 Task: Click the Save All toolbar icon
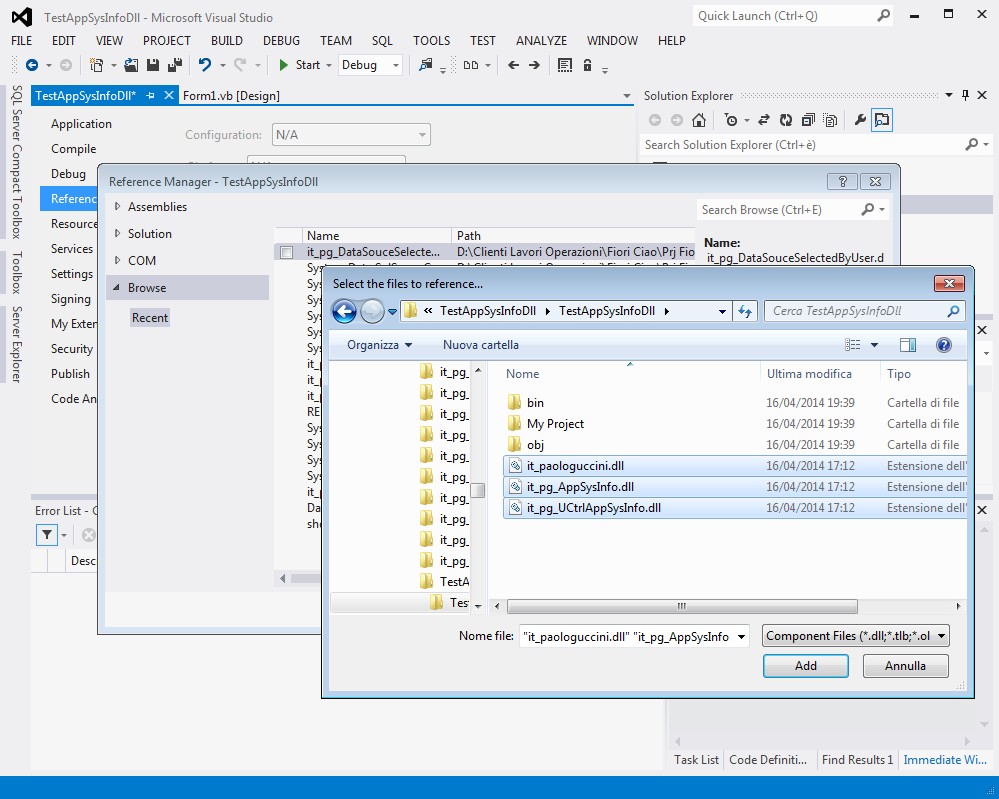[x=175, y=65]
